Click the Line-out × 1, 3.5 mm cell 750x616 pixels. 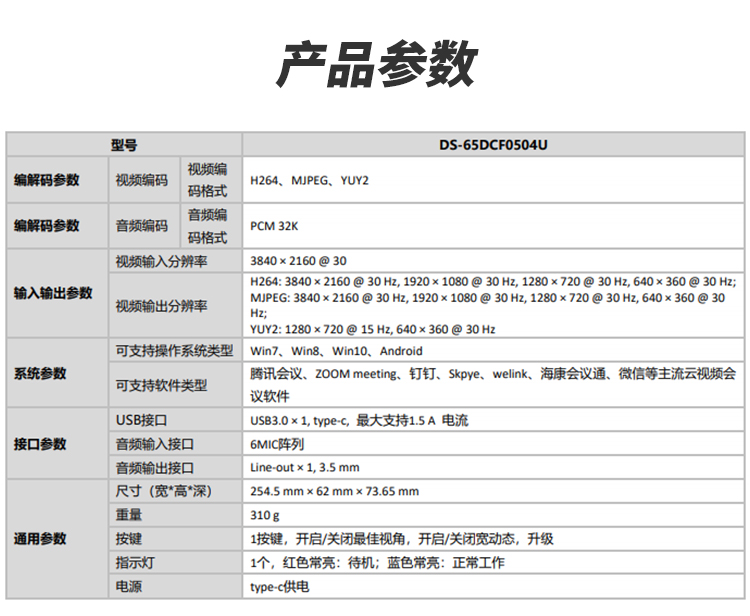click(493, 467)
